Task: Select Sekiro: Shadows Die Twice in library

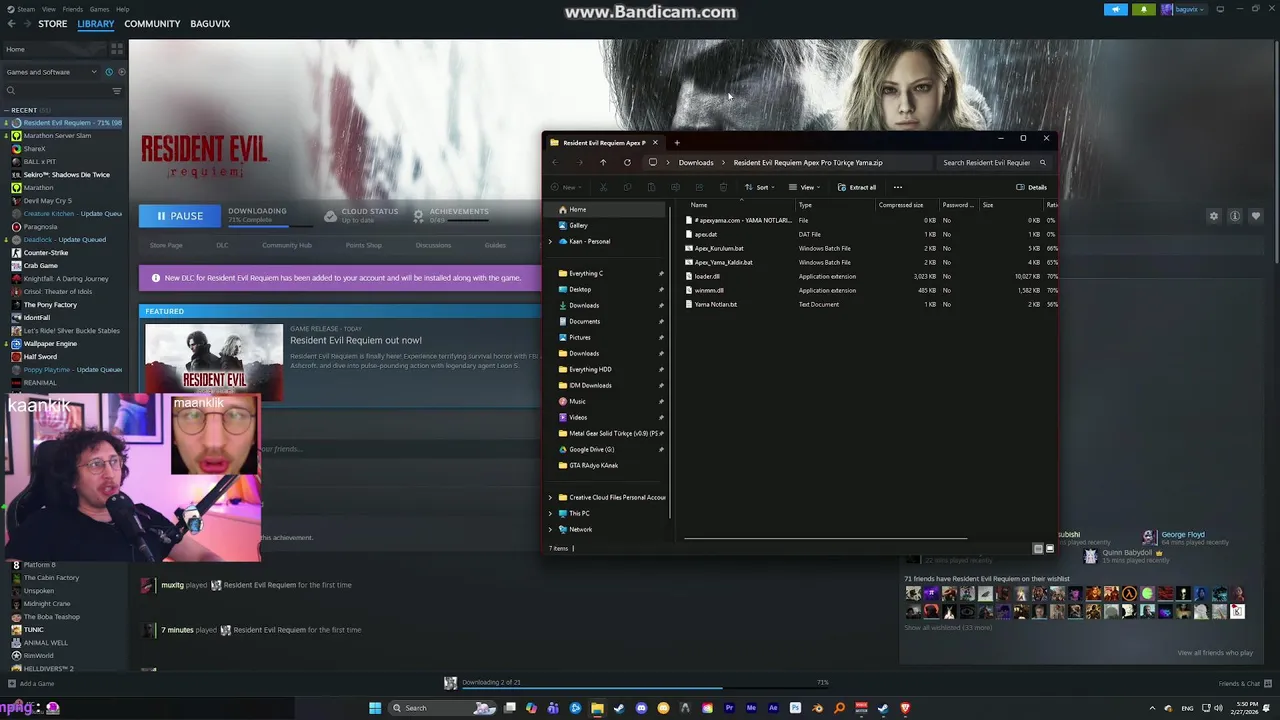Action: tap(66, 175)
